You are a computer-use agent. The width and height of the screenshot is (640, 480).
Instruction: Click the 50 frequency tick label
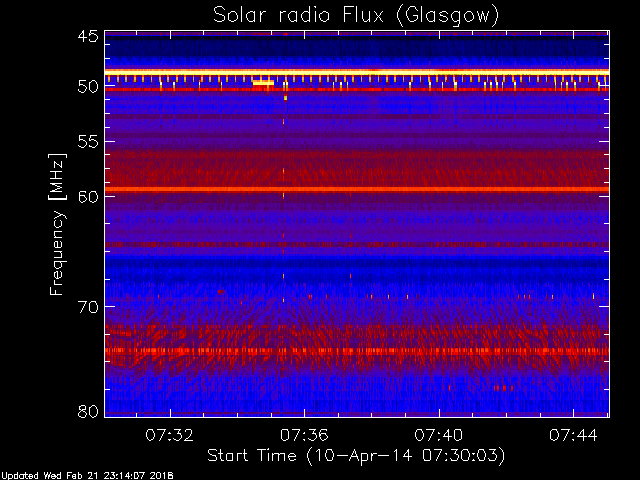point(88,86)
